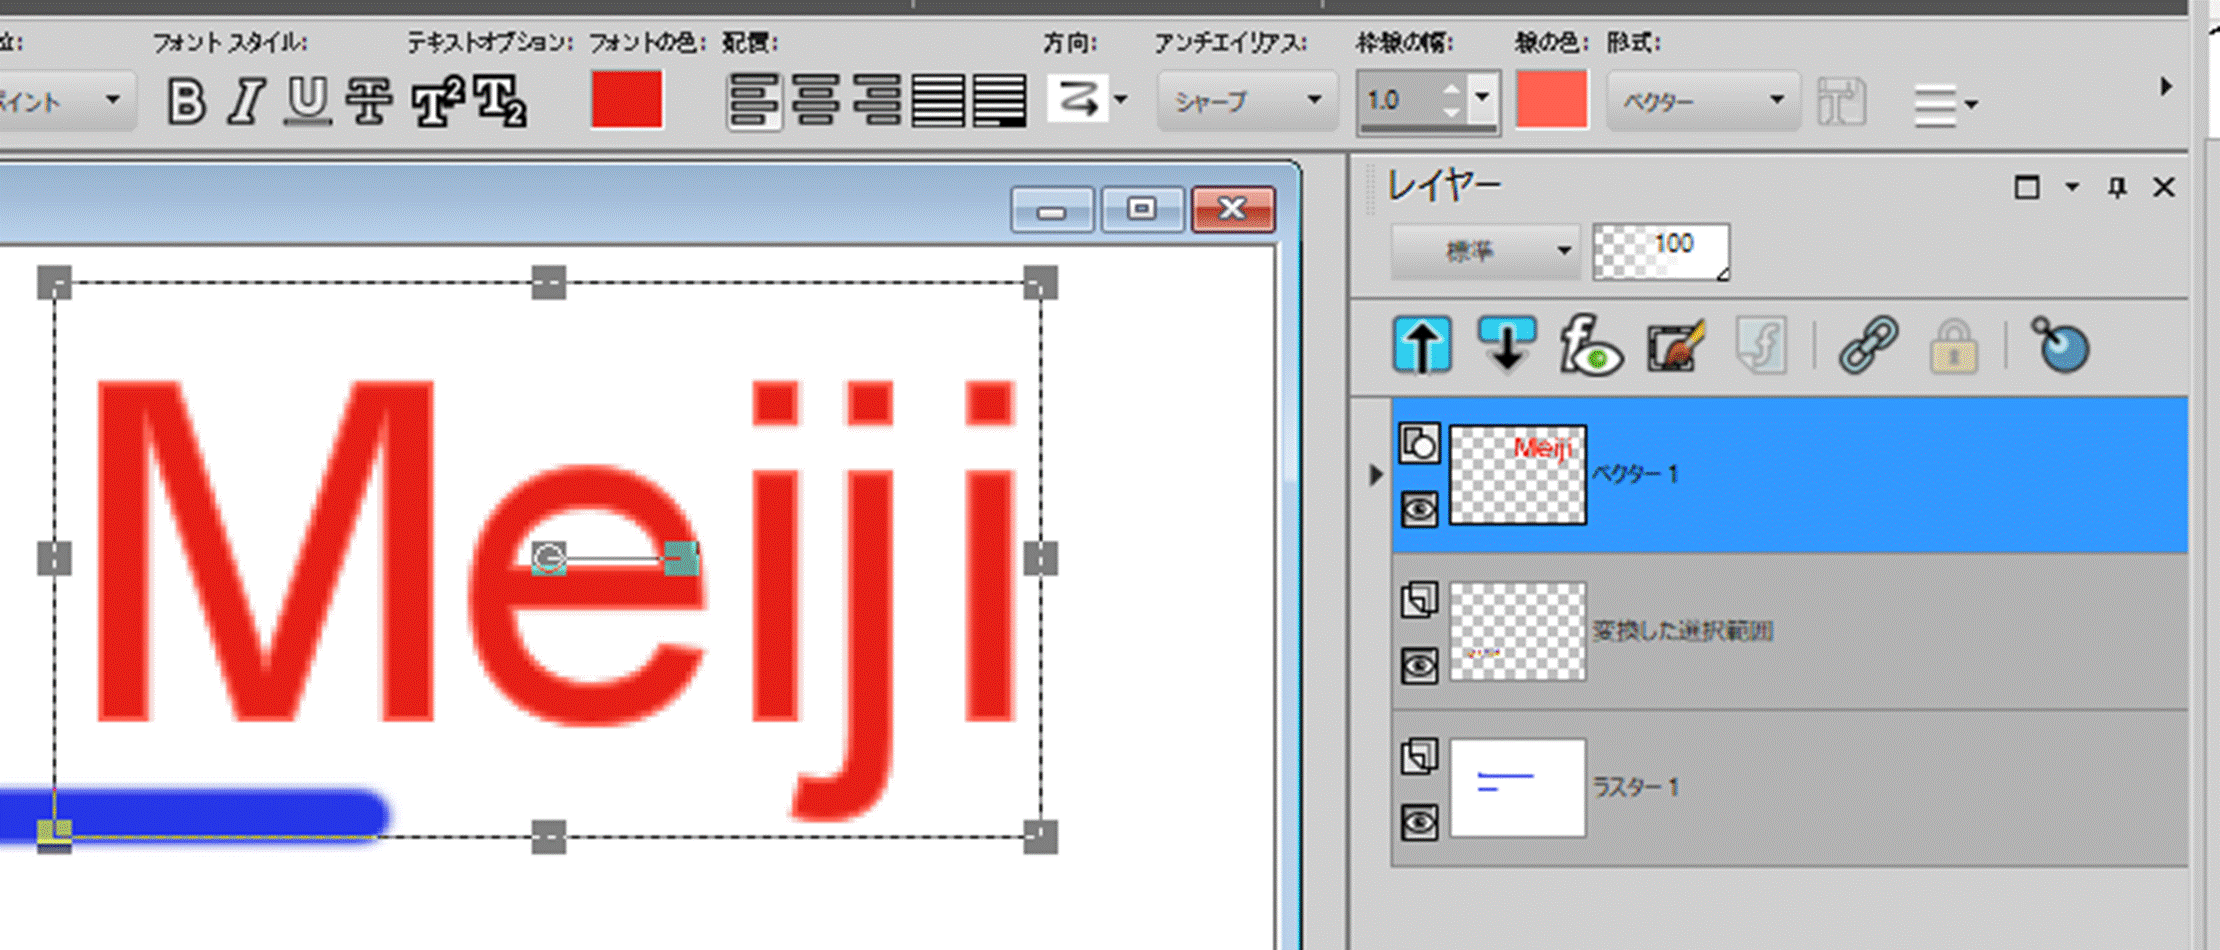Viewport: 2220px width, 950px height.
Task: Open the anti-alias シャープ dropdown
Action: pyautogui.click(x=1247, y=100)
